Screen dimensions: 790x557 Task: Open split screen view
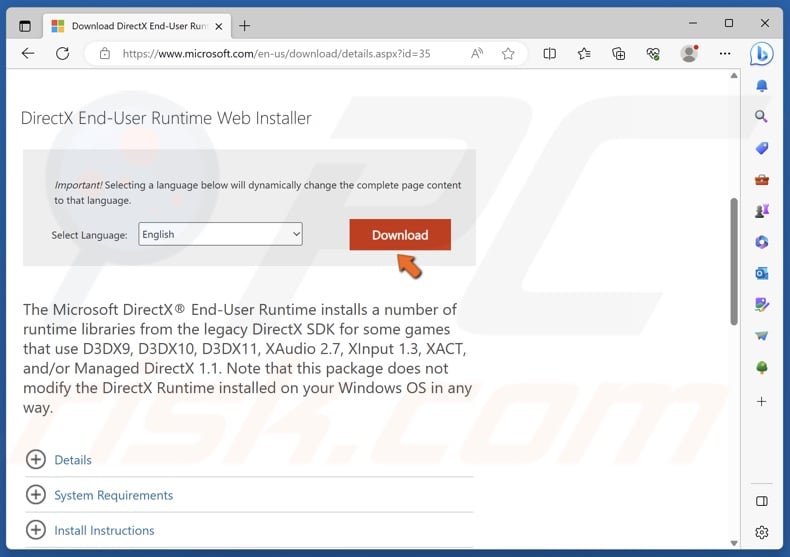tap(550, 53)
